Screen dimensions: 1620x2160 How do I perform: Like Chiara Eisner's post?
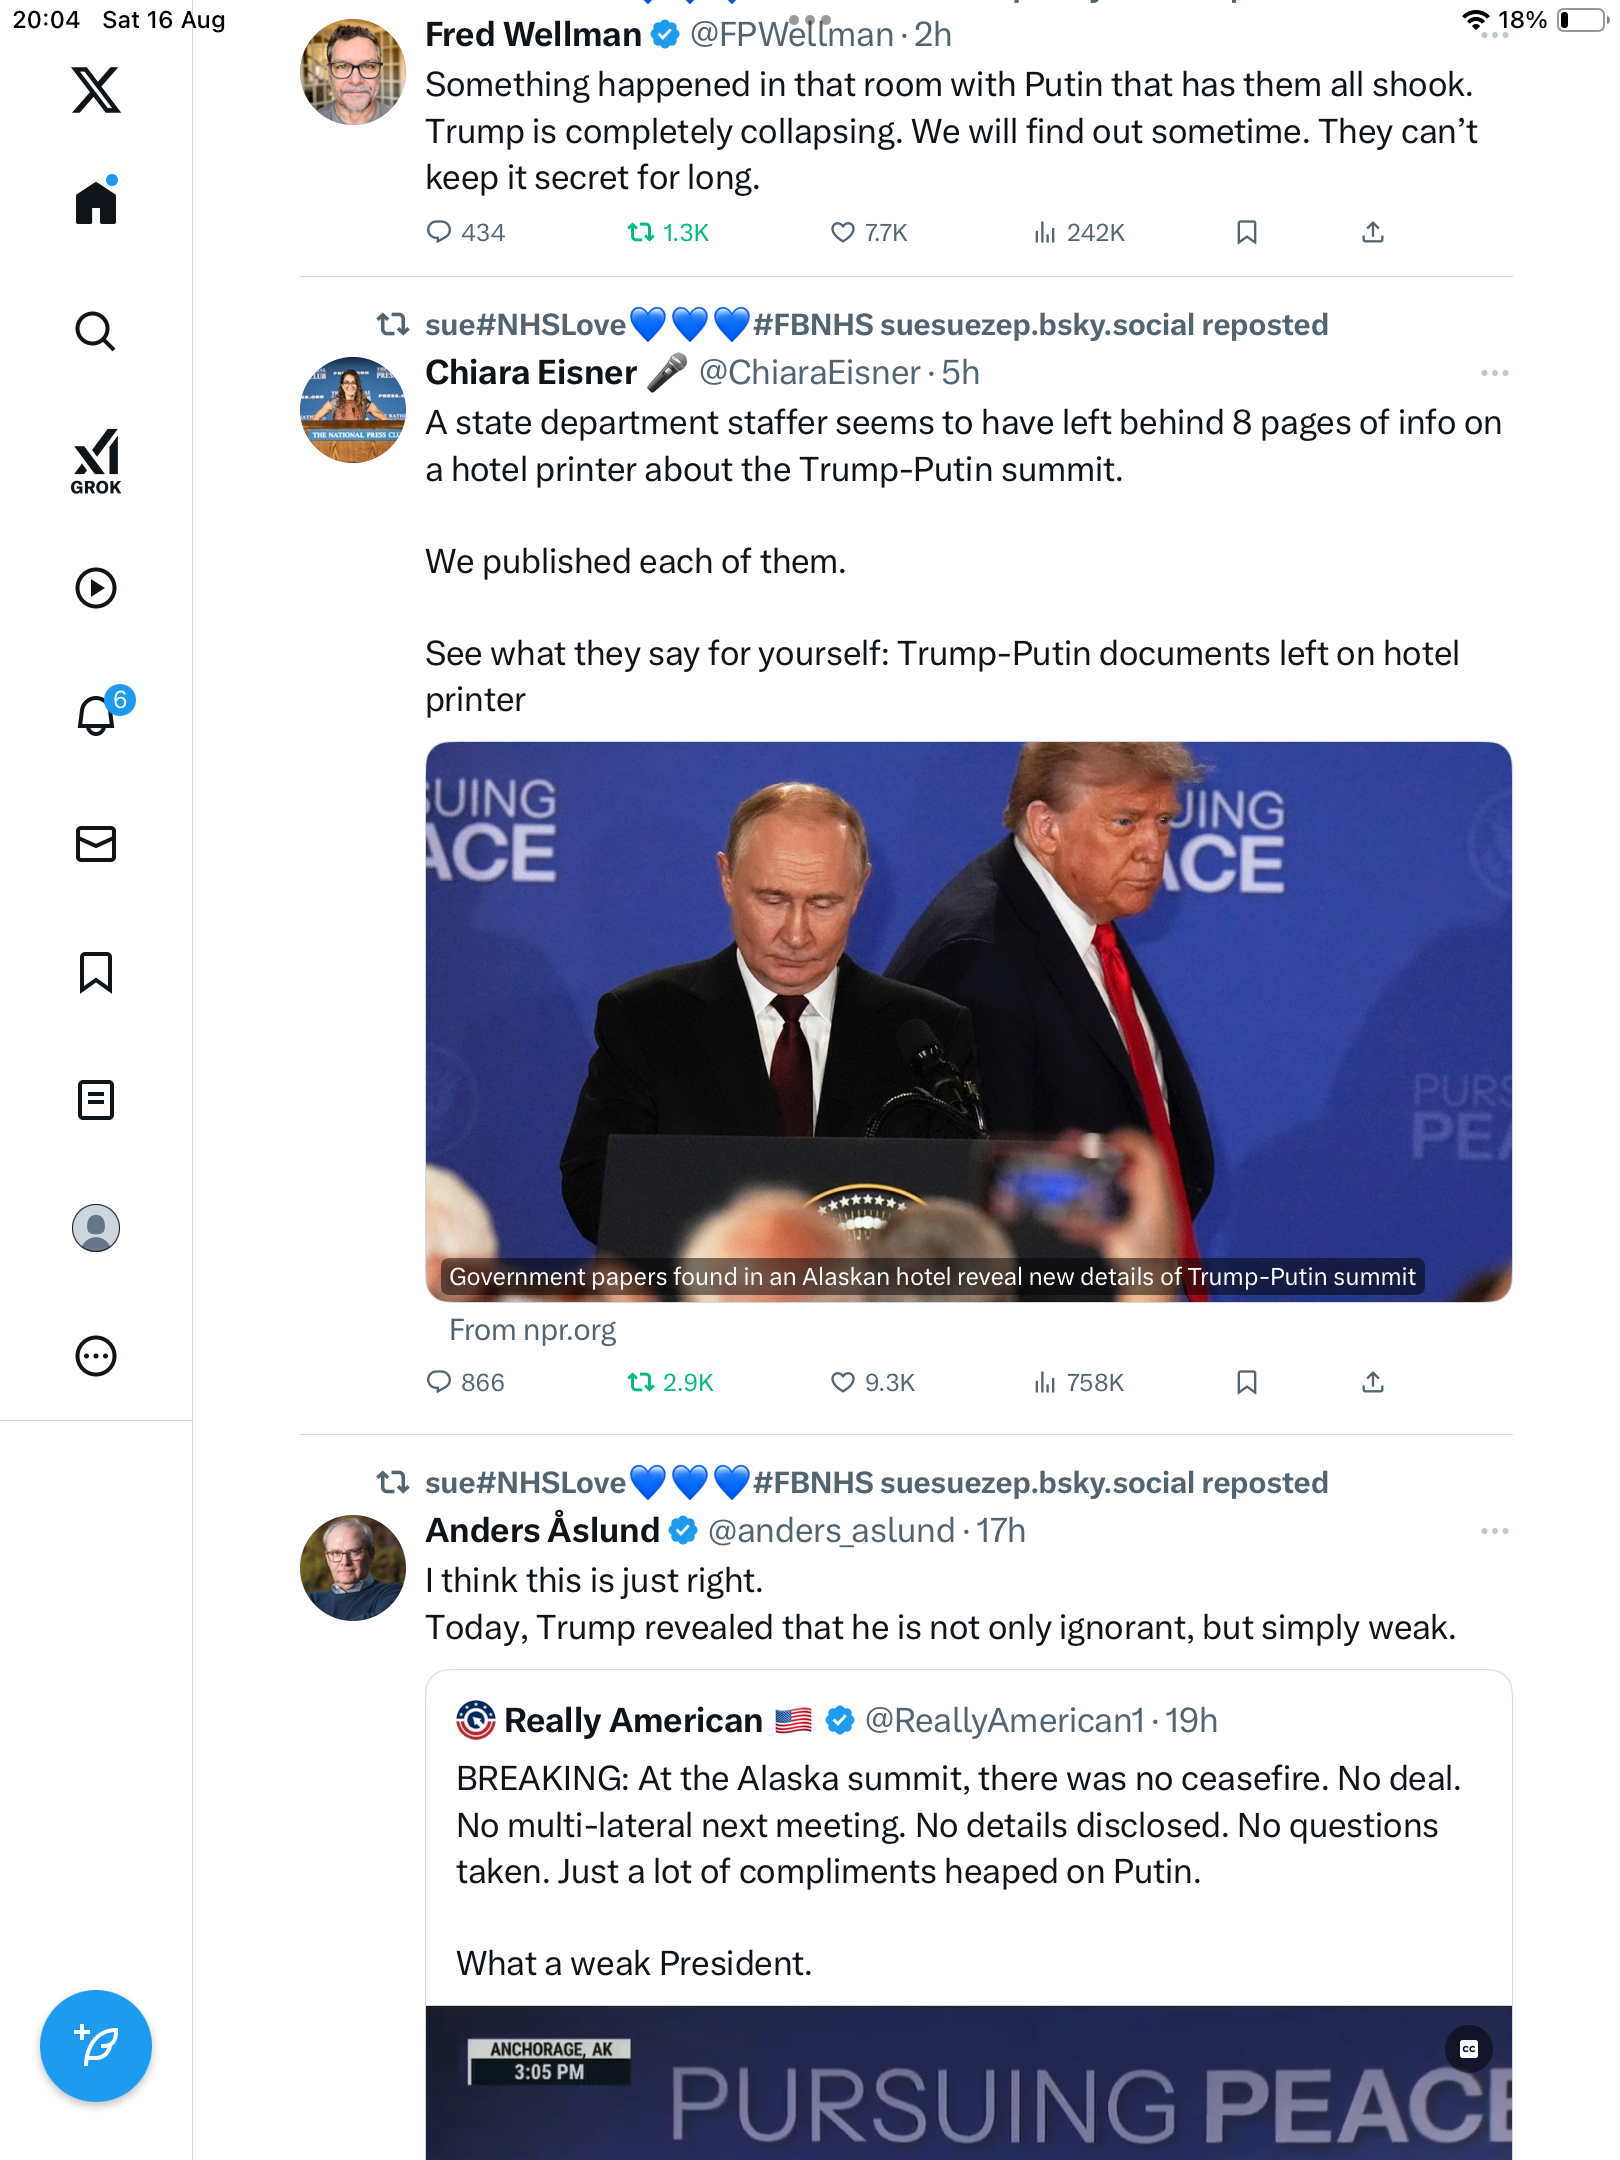click(x=843, y=1382)
